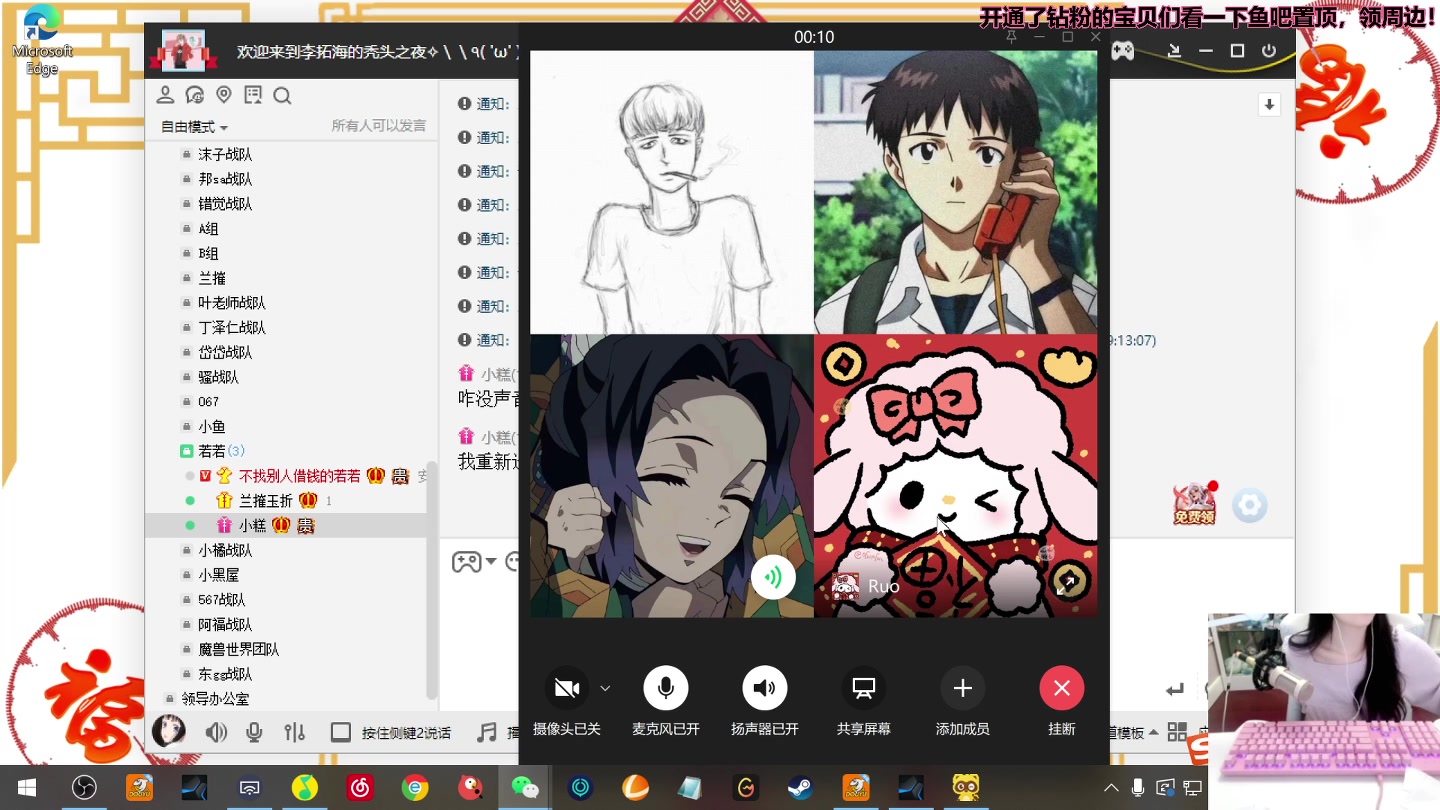Open the 小鱼 channel
The height and width of the screenshot is (810, 1440).
coord(211,427)
